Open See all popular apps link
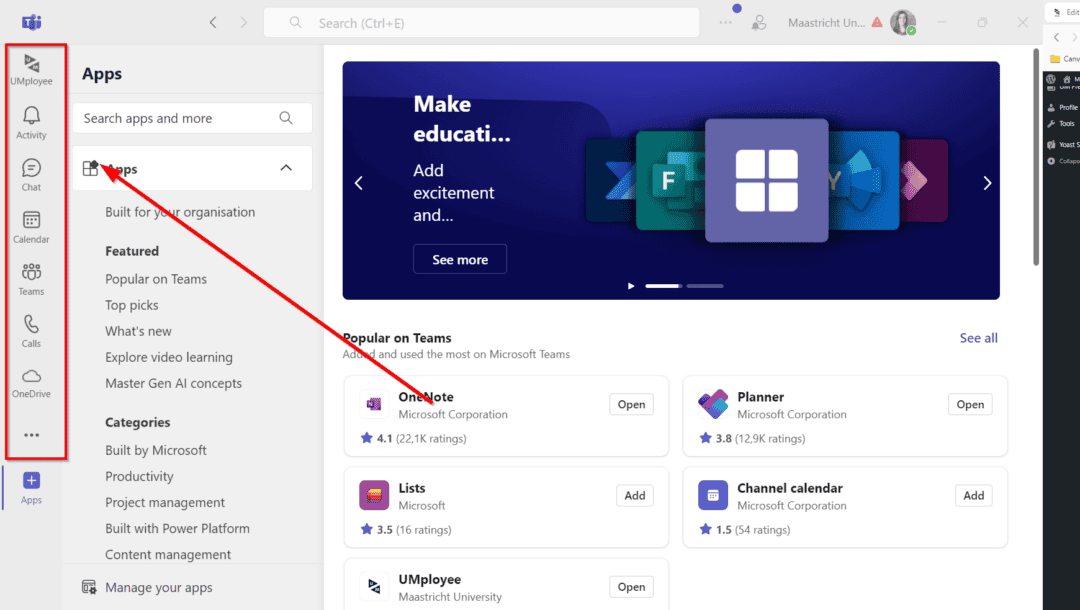Image resolution: width=1080 pixels, height=610 pixels. tap(978, 338)
